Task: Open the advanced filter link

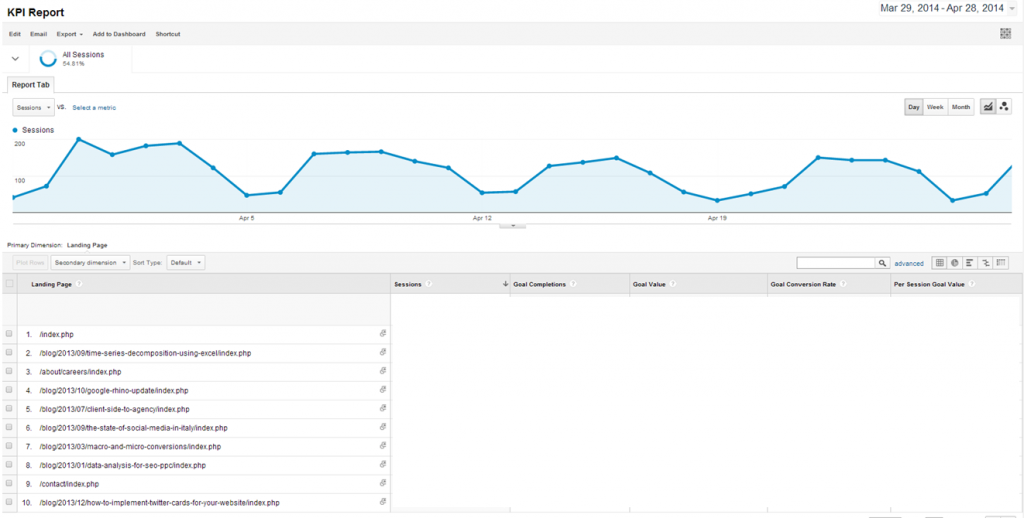Action: 909,263
